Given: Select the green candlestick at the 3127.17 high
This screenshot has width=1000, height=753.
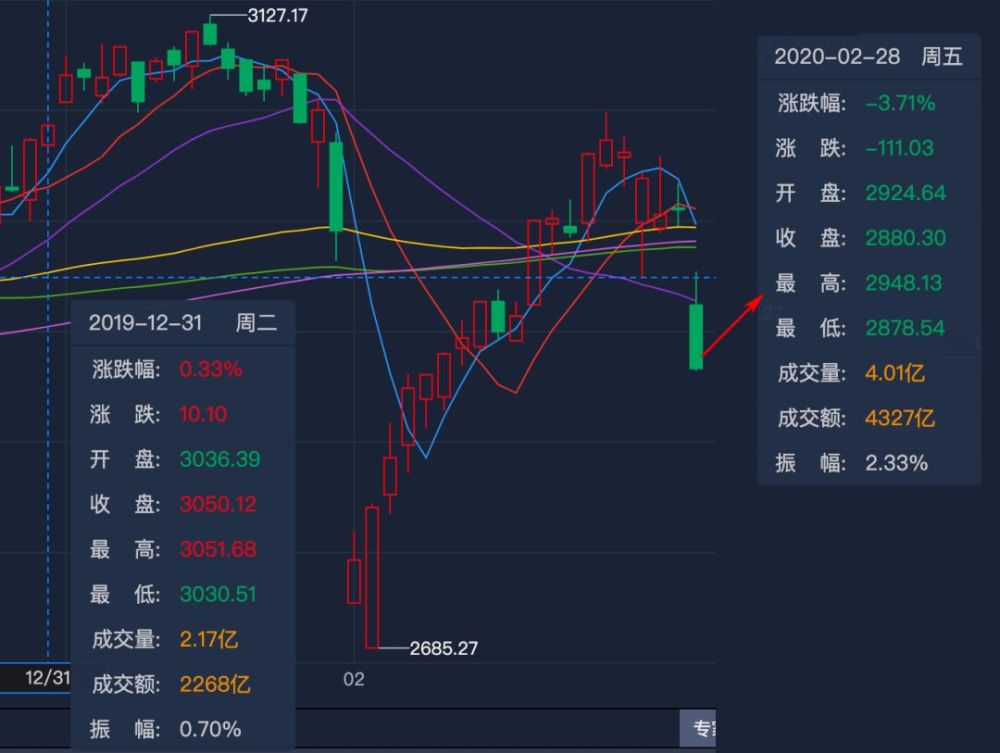Looking at the screenshot, I should 210,34.
